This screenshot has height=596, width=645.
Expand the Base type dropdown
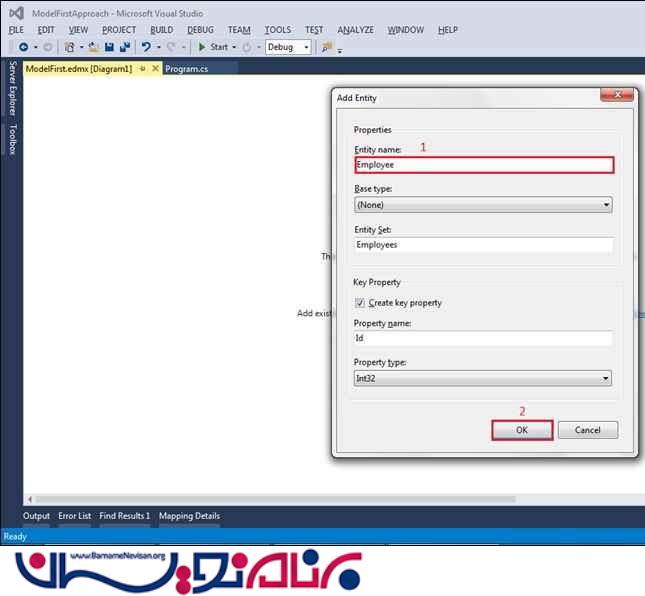click(x=483, y=205)
